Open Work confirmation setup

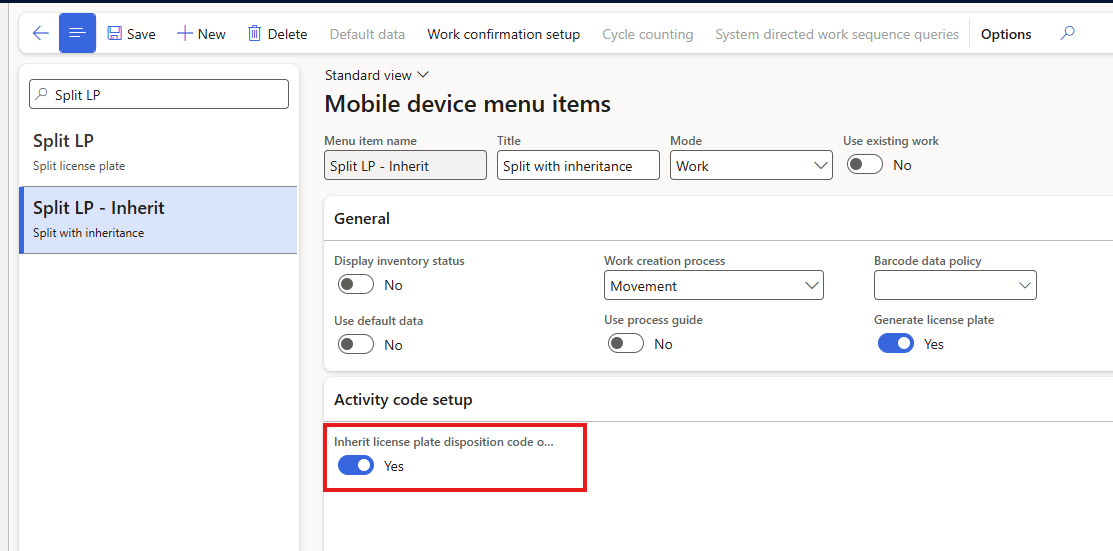(503, 34)
